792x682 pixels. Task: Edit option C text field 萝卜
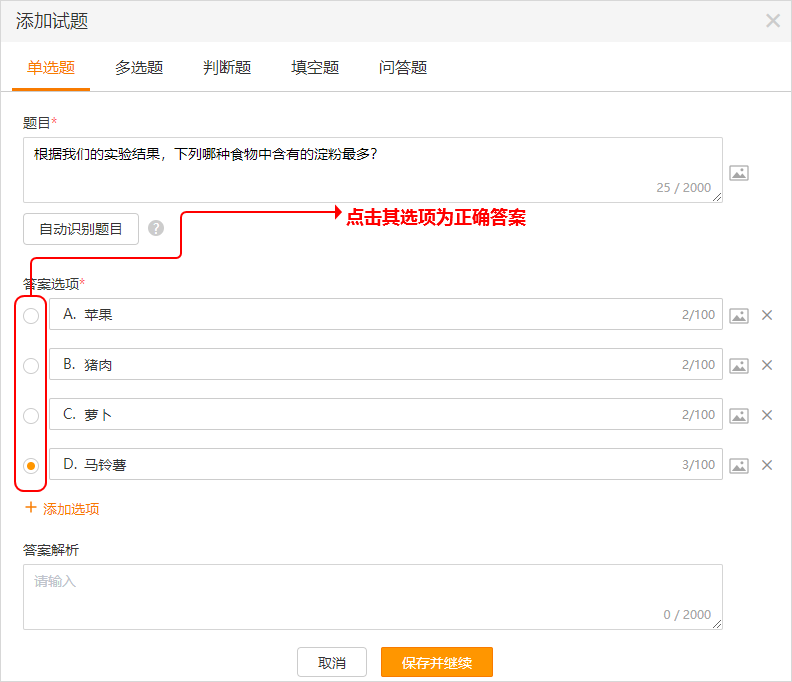(386, 414)
